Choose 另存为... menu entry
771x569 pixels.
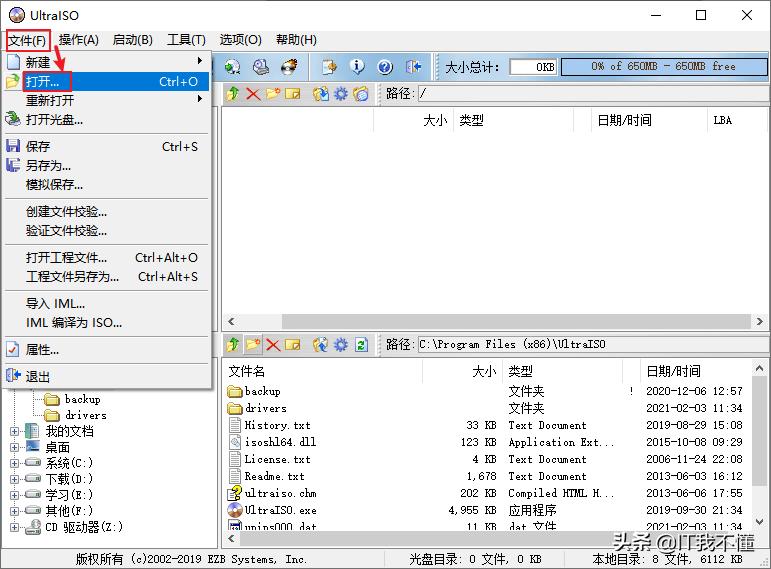point(107,166)
